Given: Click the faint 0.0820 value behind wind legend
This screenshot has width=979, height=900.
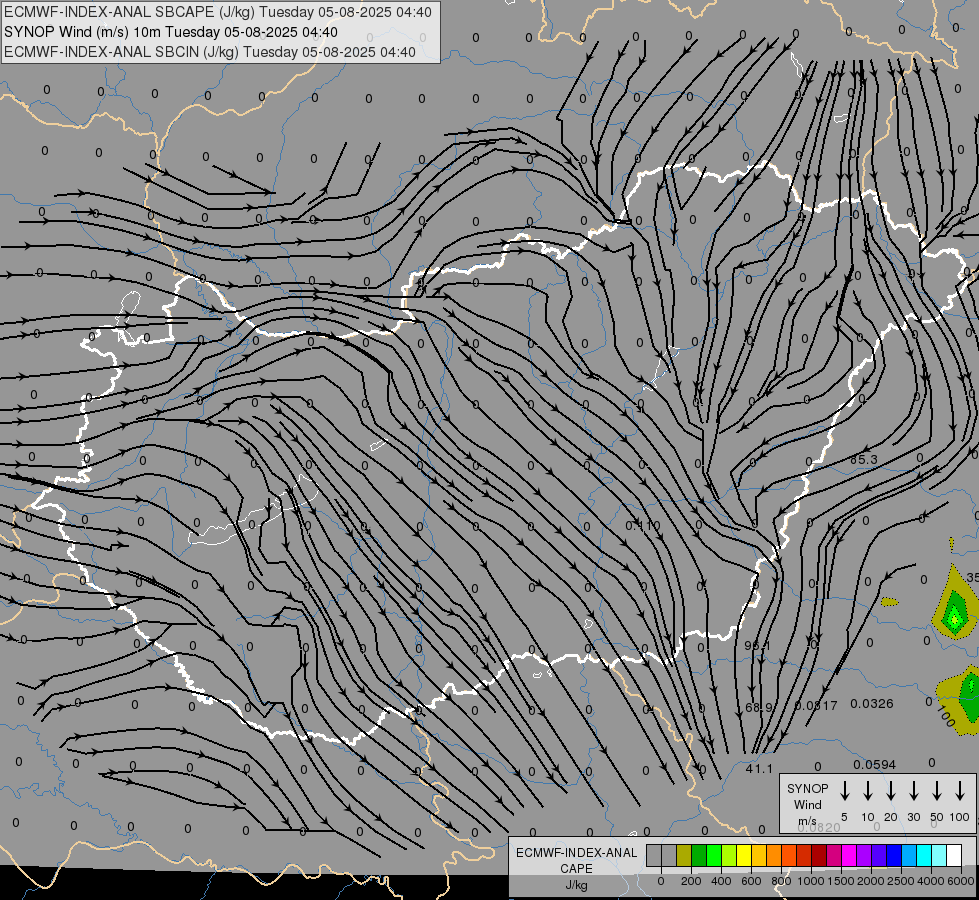Looking at the screenshot, I should (819, 827).
